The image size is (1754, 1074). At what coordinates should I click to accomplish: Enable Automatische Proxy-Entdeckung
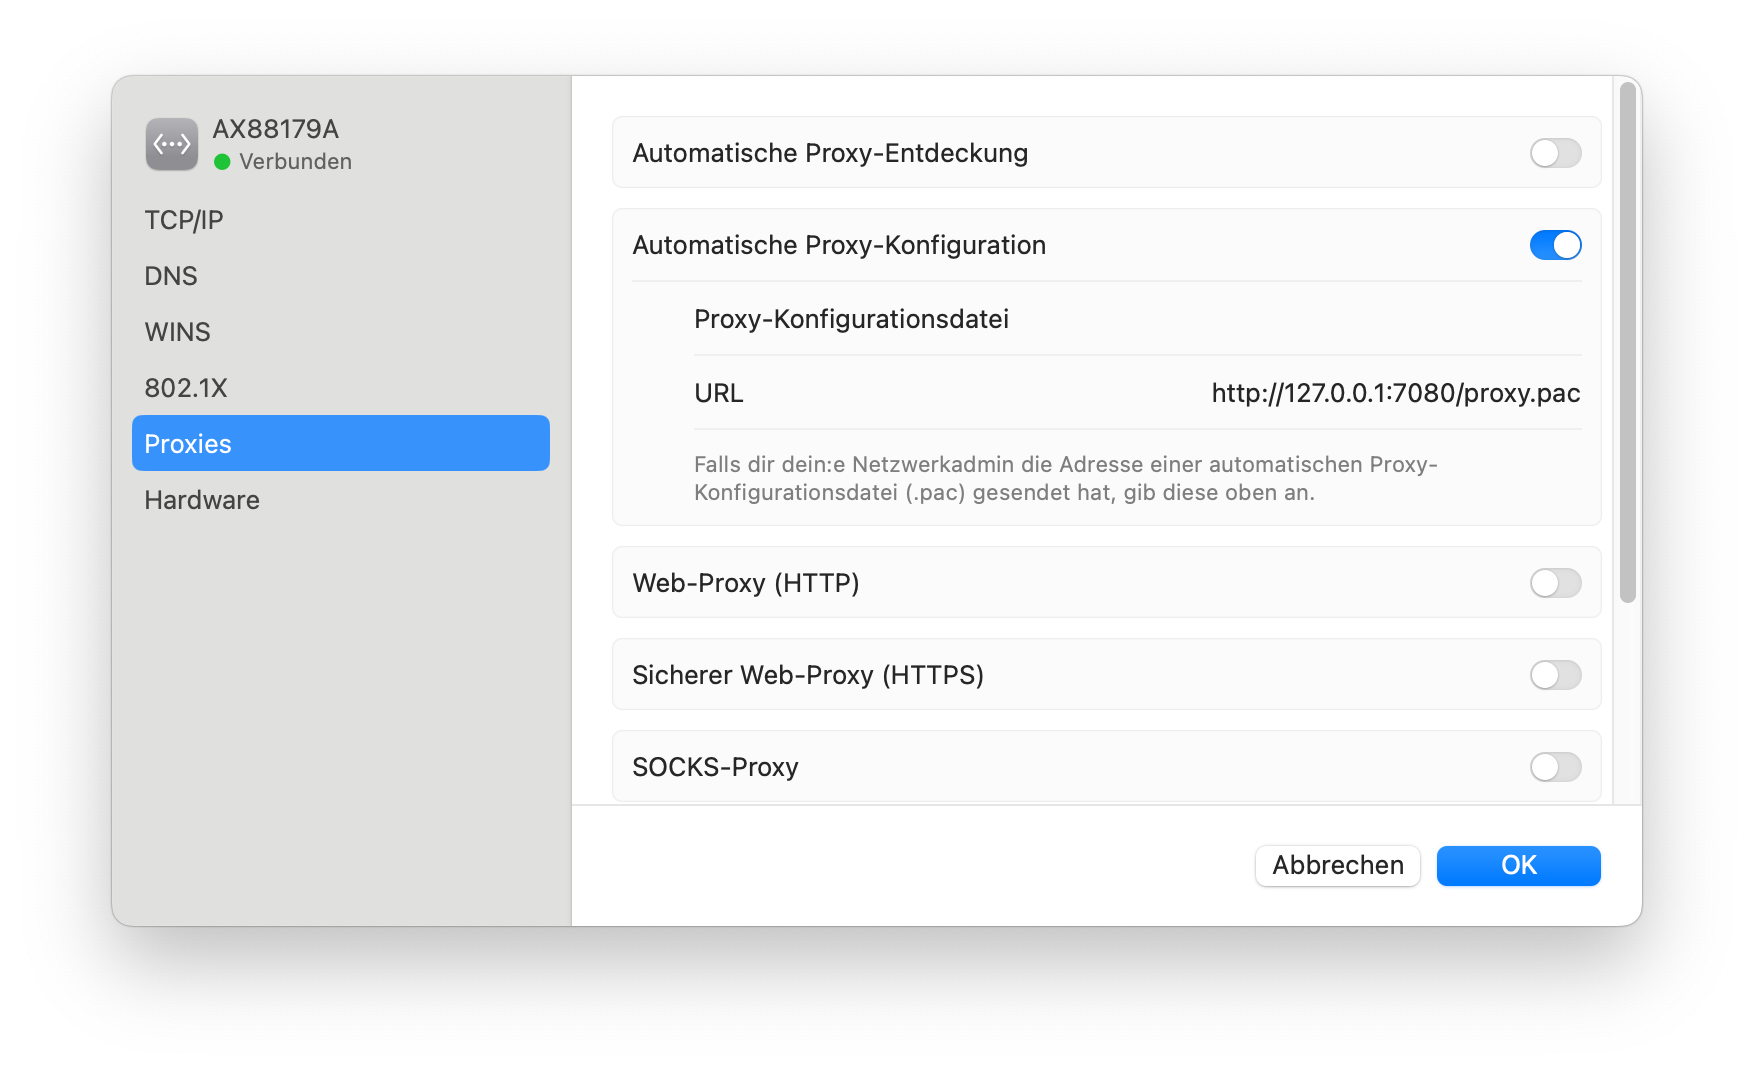point(1555,153)
